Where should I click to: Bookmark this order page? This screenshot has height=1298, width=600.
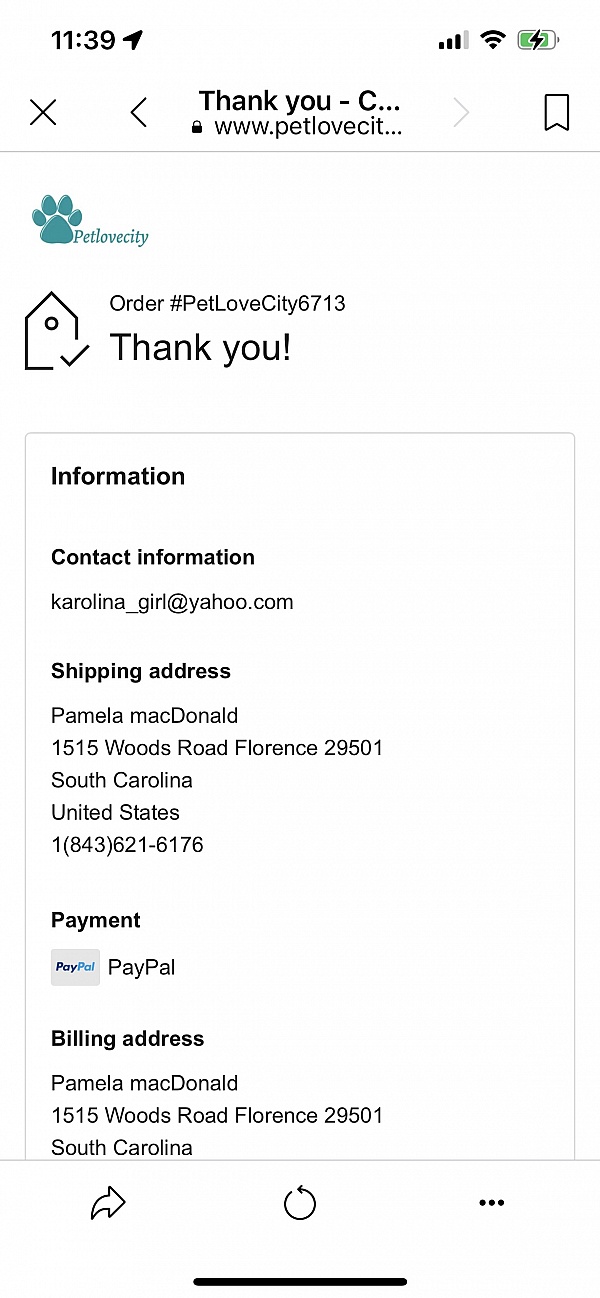pyautogui.click(x=557, y=113)
